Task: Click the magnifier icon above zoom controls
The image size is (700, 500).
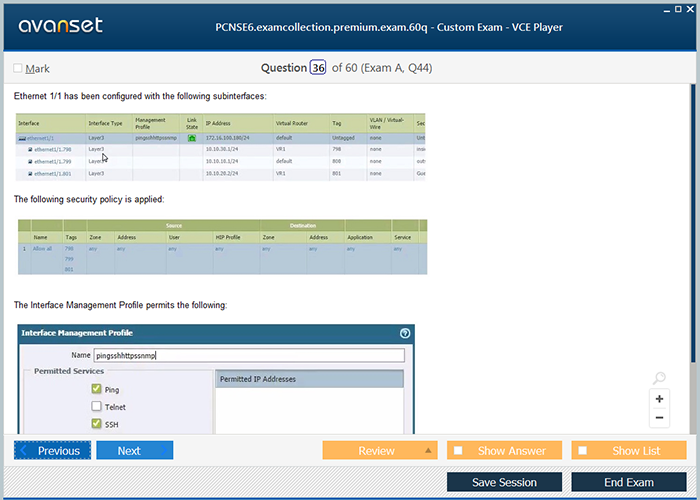Action: coord(659,378)
